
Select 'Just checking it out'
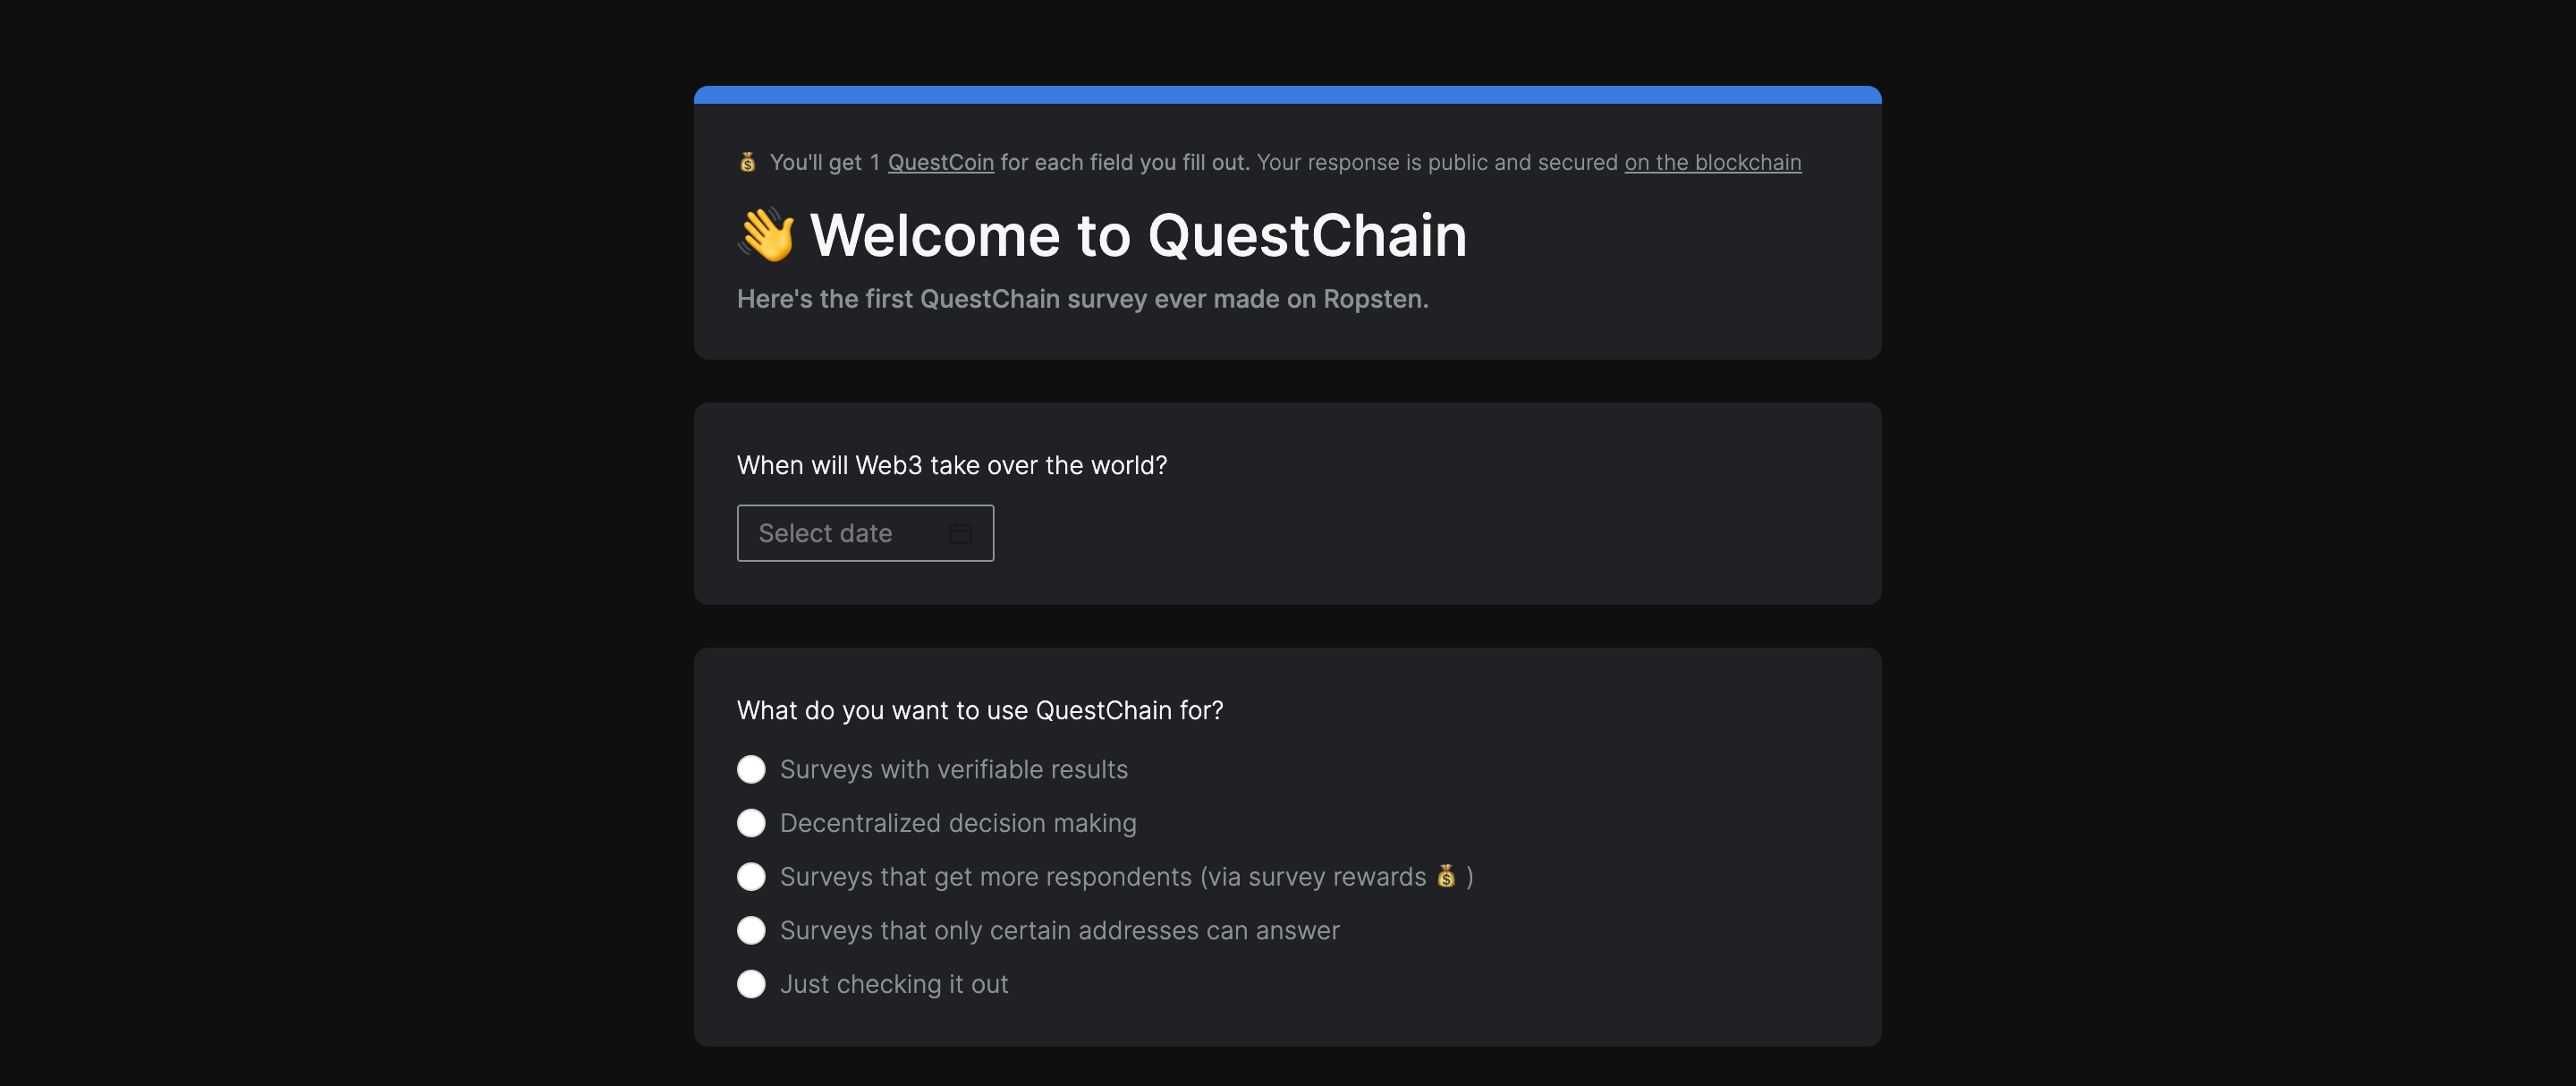751,983
